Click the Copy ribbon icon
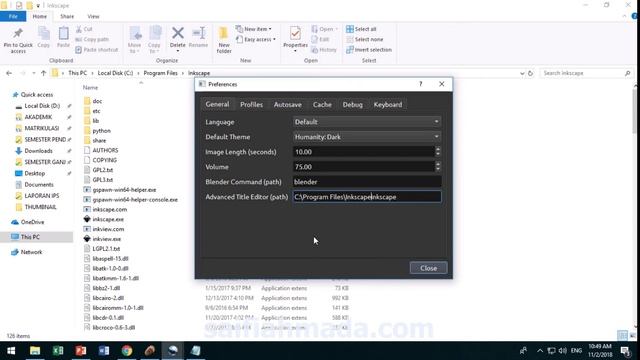This screenshot has width=640, height=360. [44, 38]
